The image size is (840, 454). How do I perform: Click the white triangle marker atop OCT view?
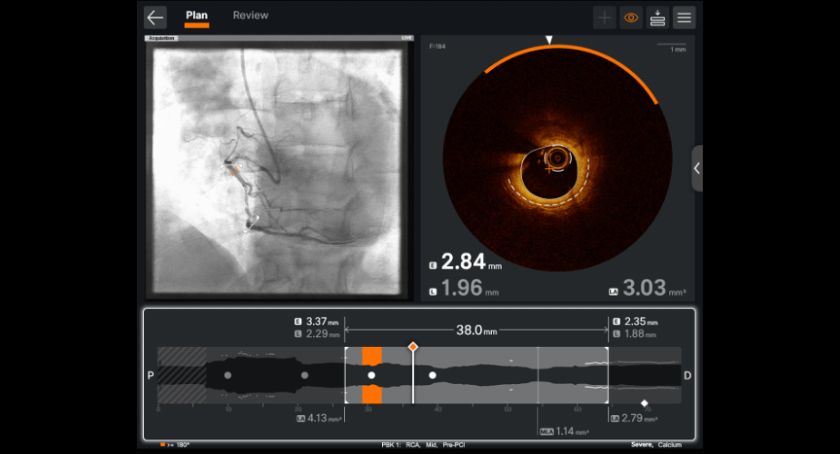tap(548, 40)
